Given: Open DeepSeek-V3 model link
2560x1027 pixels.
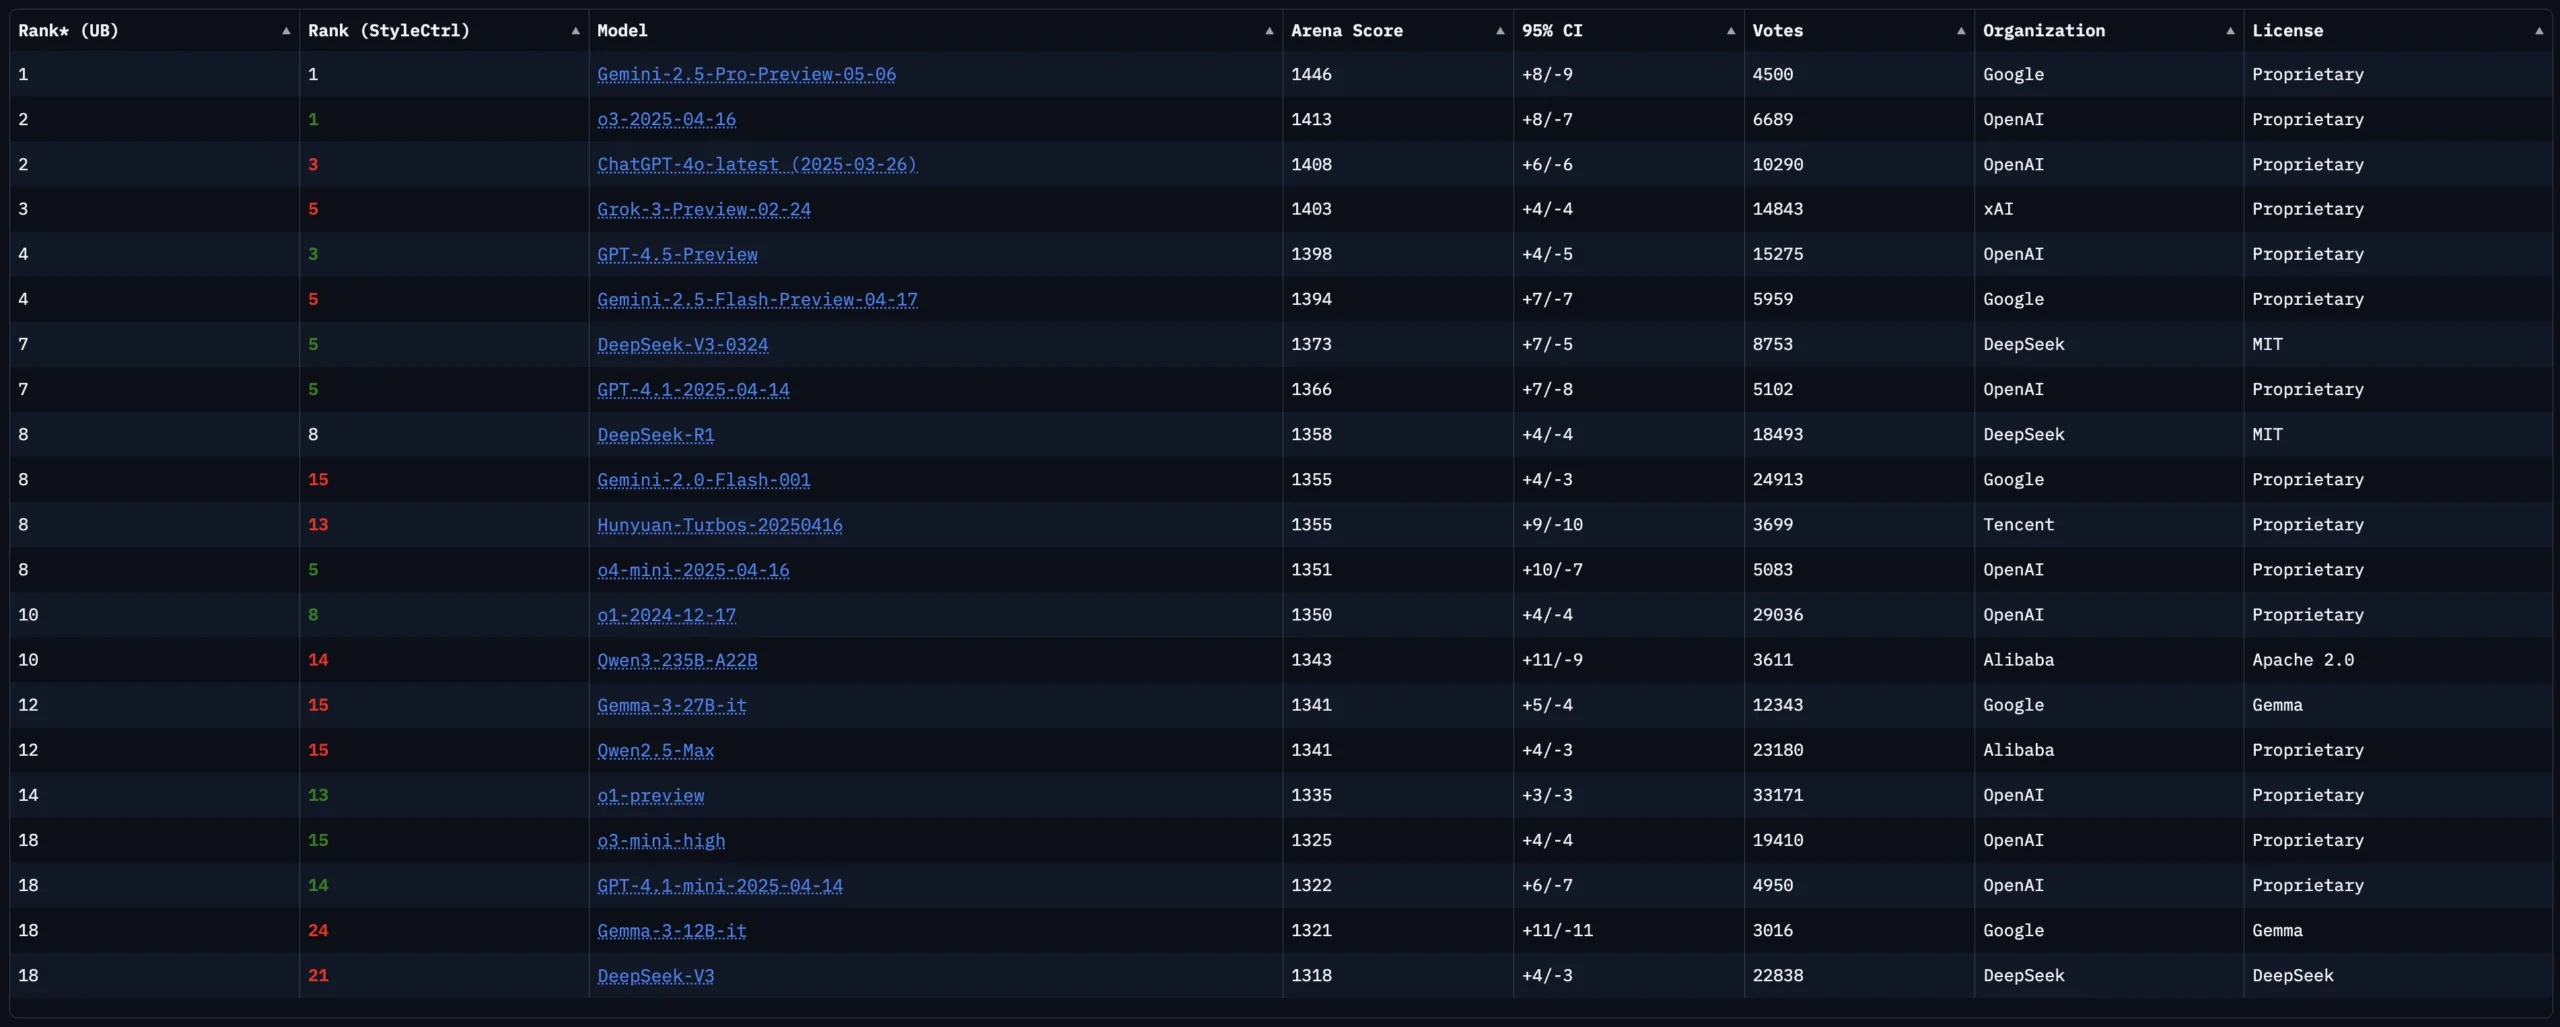Looking at the screenshot, I should [x=656, y=975].
